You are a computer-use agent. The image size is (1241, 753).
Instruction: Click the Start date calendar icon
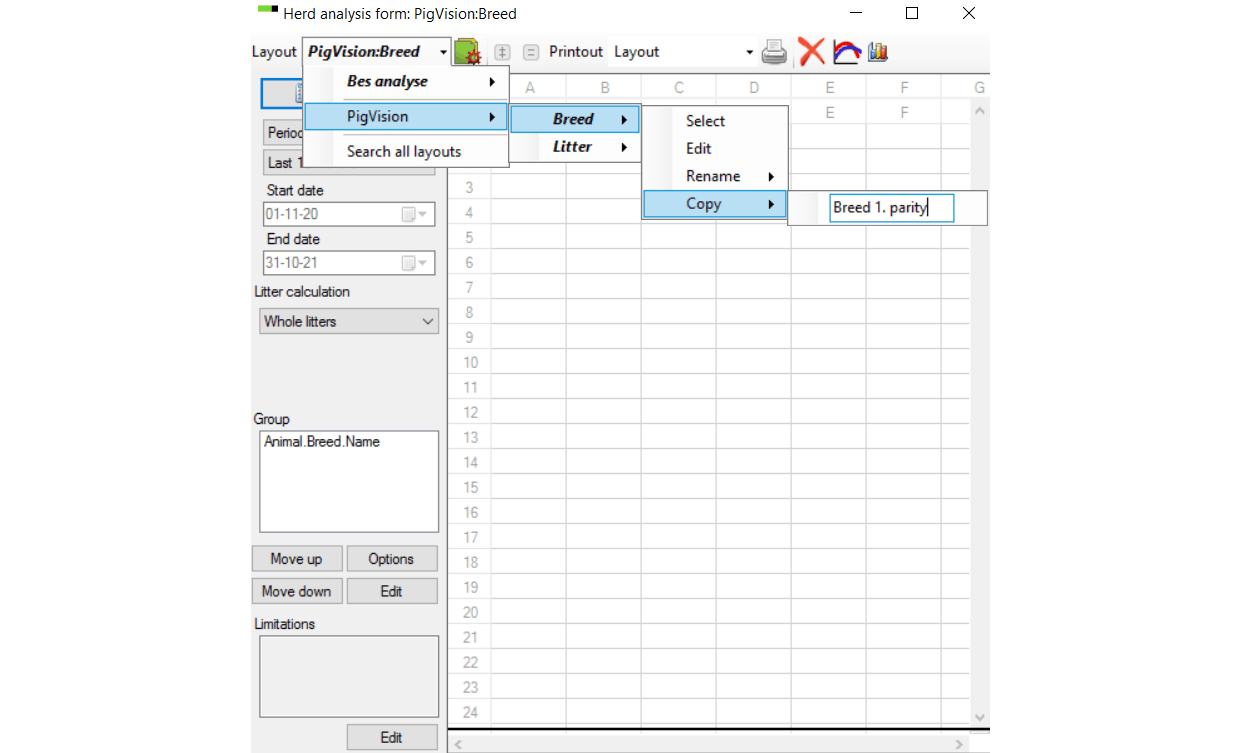pos(408,214)
